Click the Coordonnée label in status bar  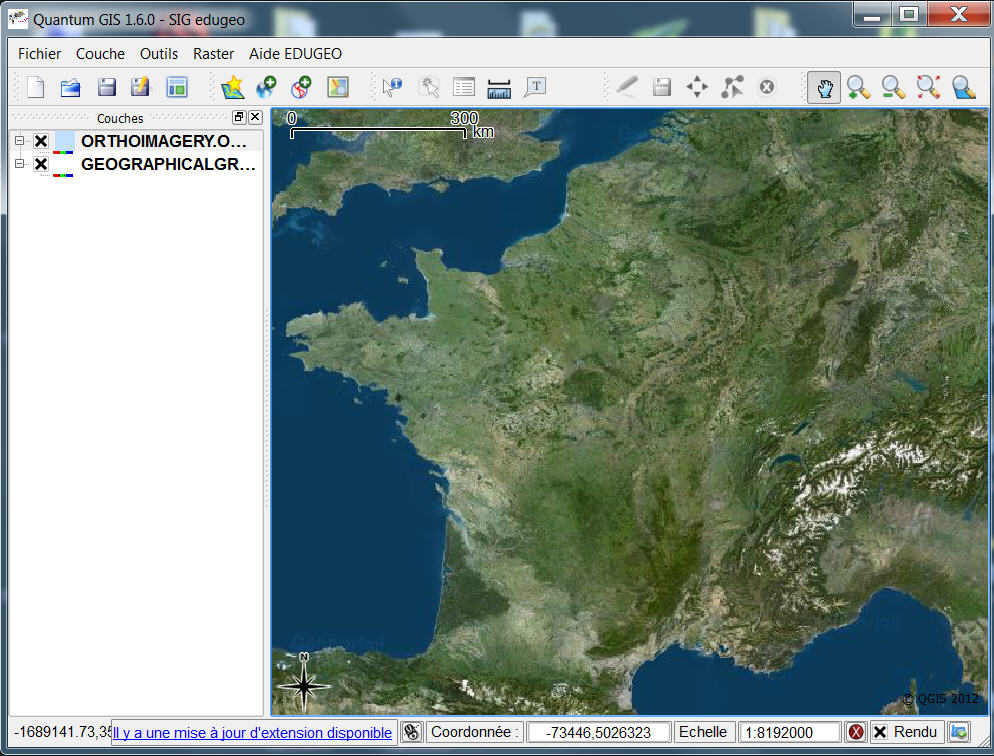tap(474, 732)
